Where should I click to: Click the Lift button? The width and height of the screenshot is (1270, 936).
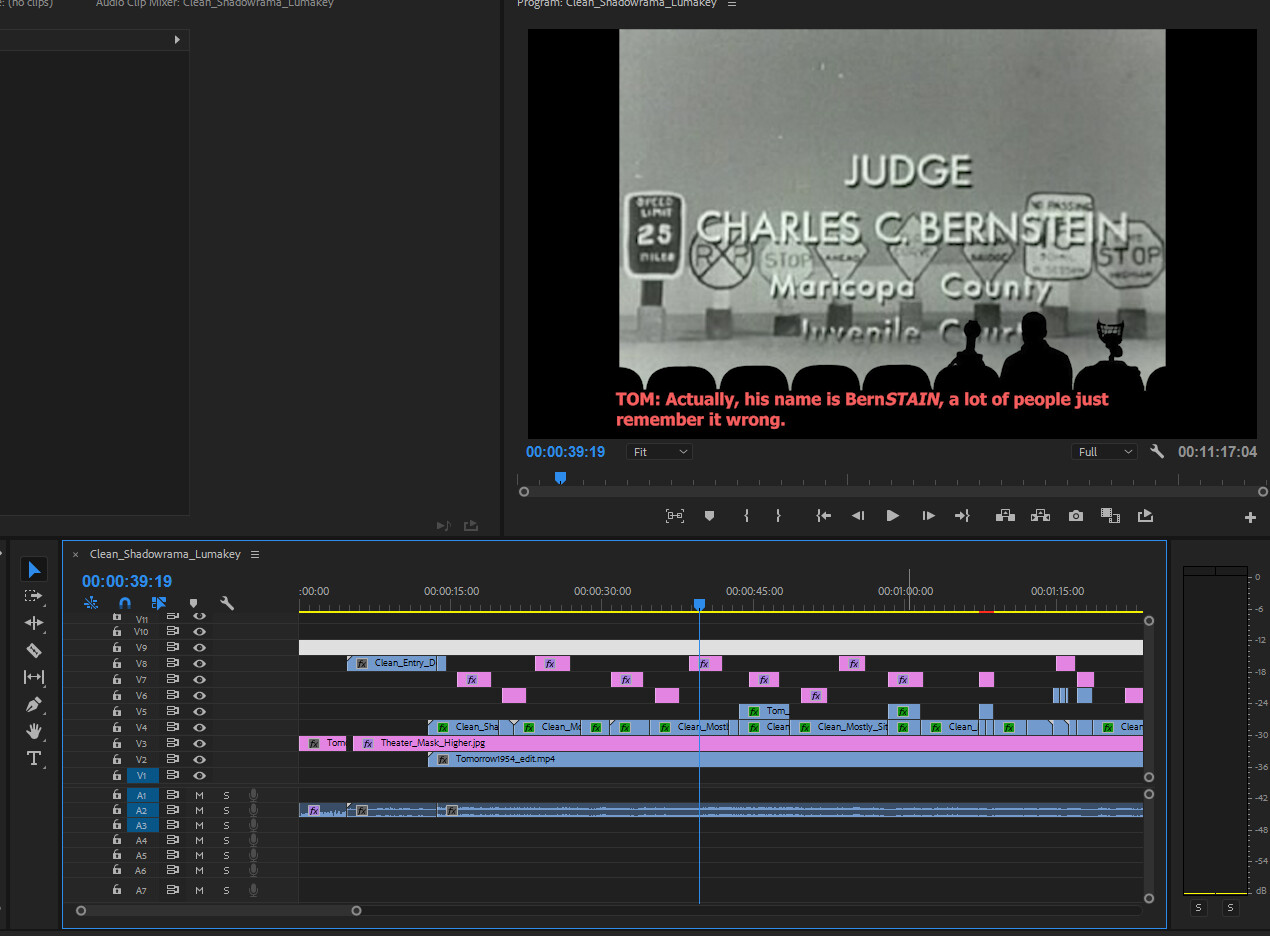(1005, 516)
